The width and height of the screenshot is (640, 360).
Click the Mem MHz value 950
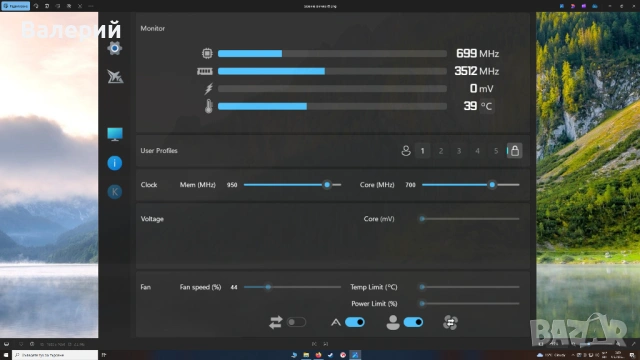(232, 185)
